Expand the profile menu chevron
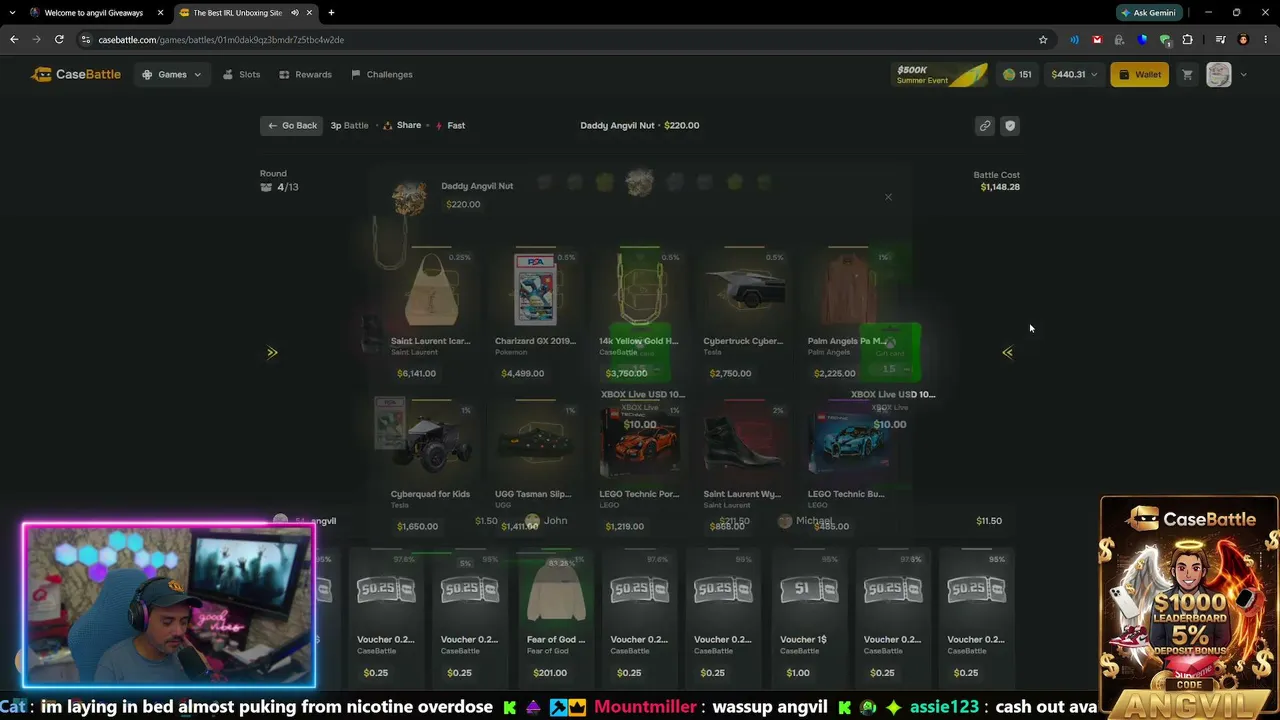Image resolution: width=1280 pixels, height=720 pixels. (1243, 74)
